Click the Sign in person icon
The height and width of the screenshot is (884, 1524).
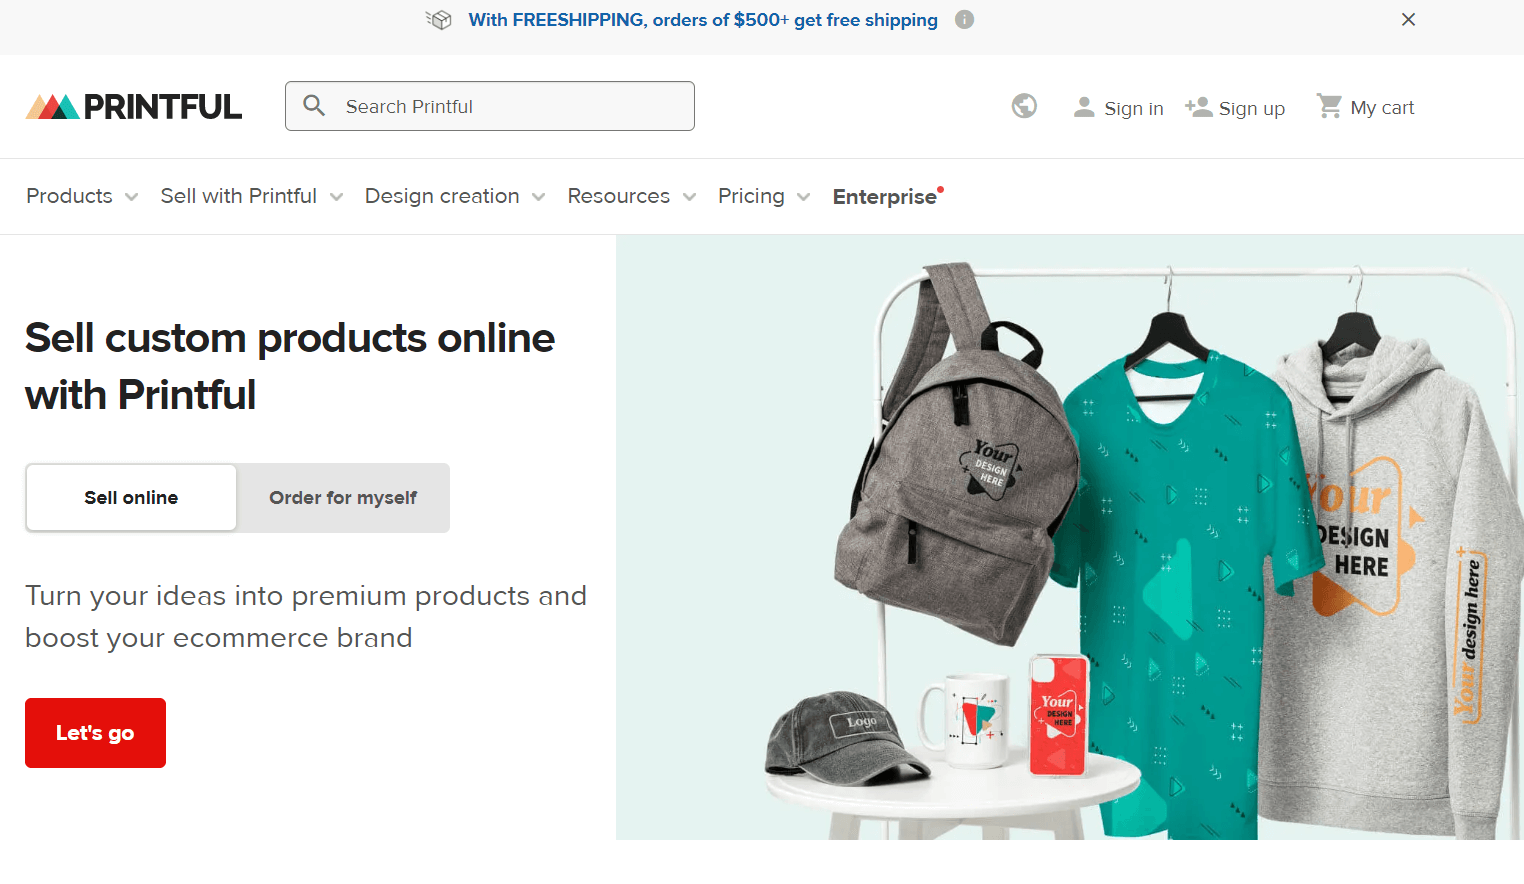click(1084, 107)
